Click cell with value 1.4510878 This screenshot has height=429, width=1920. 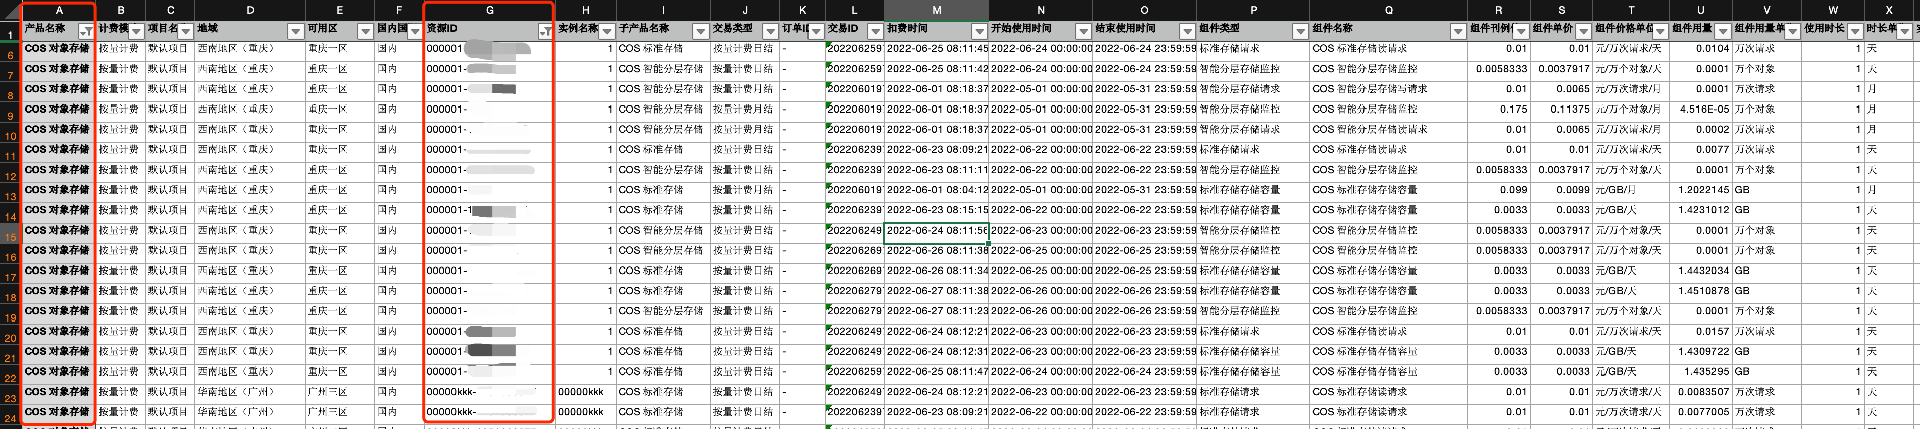coord(1700,291)
